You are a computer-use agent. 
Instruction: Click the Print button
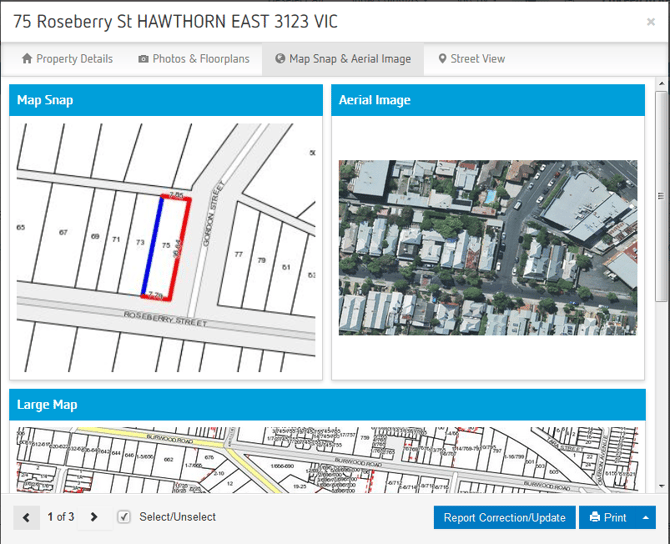click(x=607, y=517)
